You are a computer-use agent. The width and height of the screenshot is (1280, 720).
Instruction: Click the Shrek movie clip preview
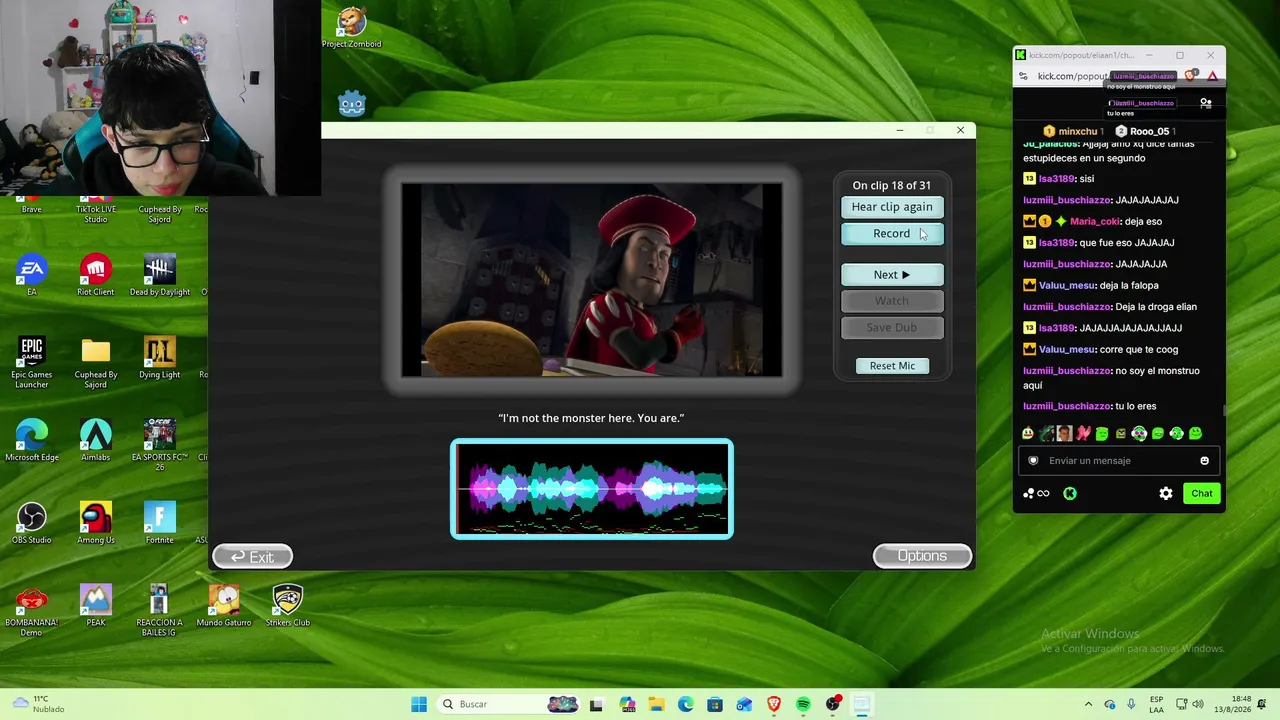[x=592, y=280]
